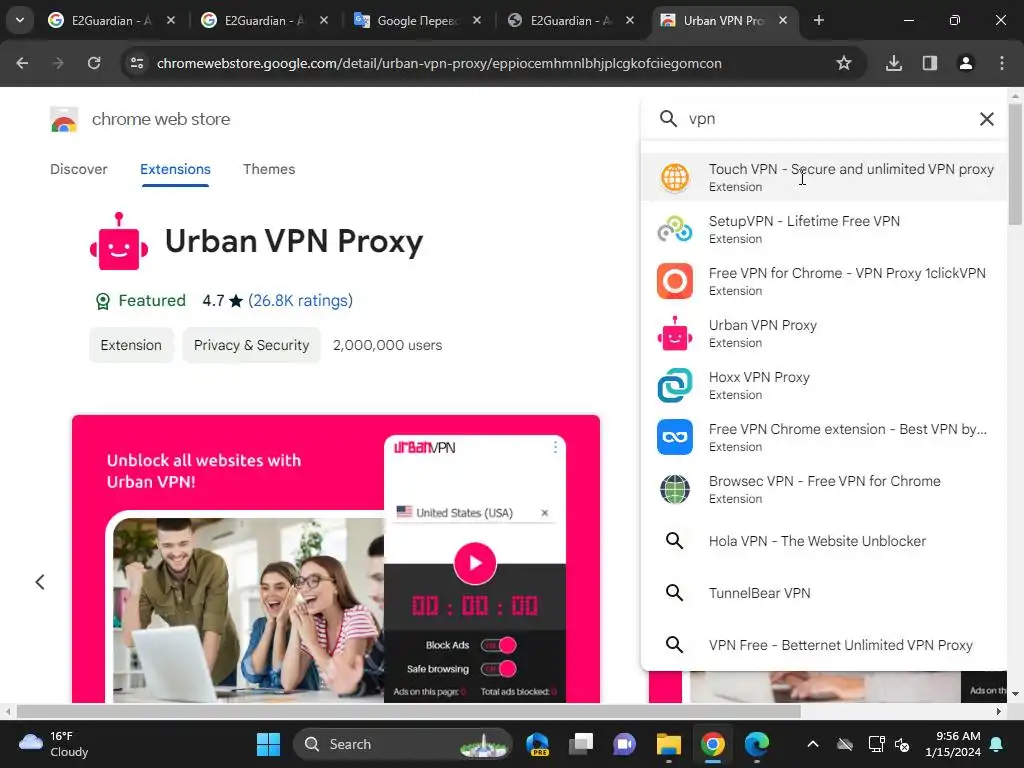Click the horizontal page scrollbar
The width and height of the screenshot is (1024, 768).
coord(408,711)
